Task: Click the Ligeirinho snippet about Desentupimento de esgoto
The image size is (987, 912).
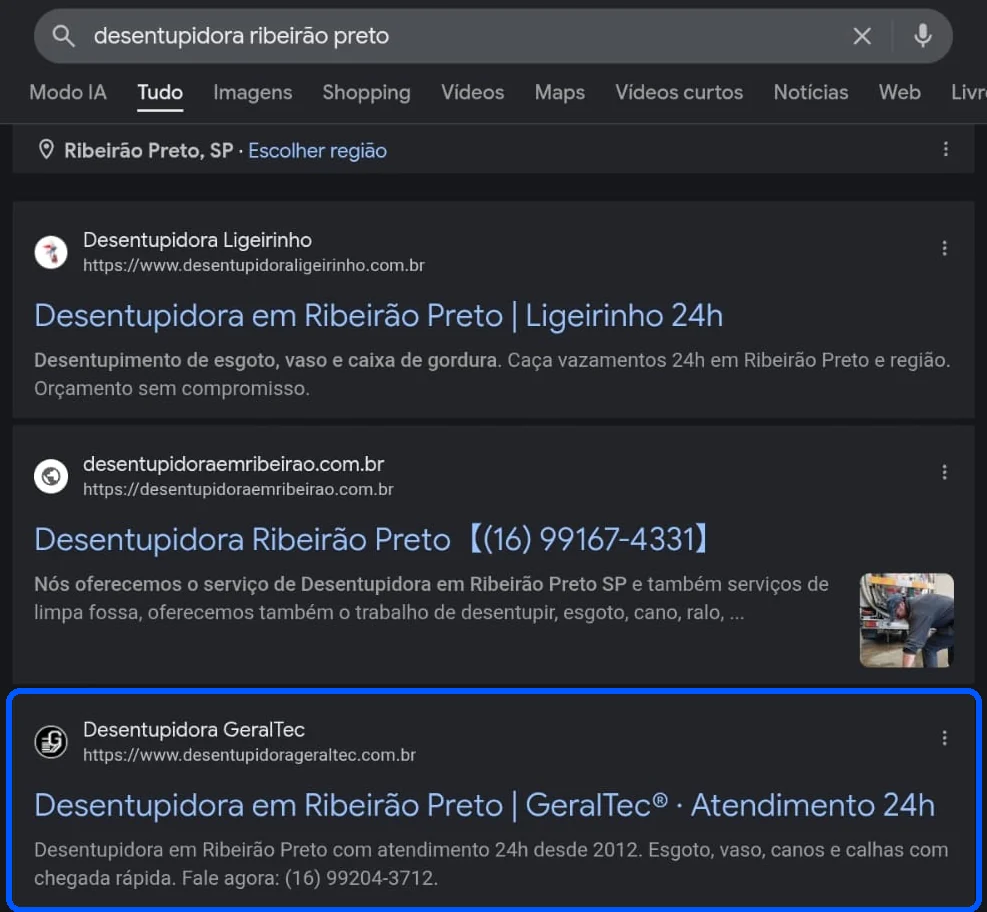Action: coord(492,374)
